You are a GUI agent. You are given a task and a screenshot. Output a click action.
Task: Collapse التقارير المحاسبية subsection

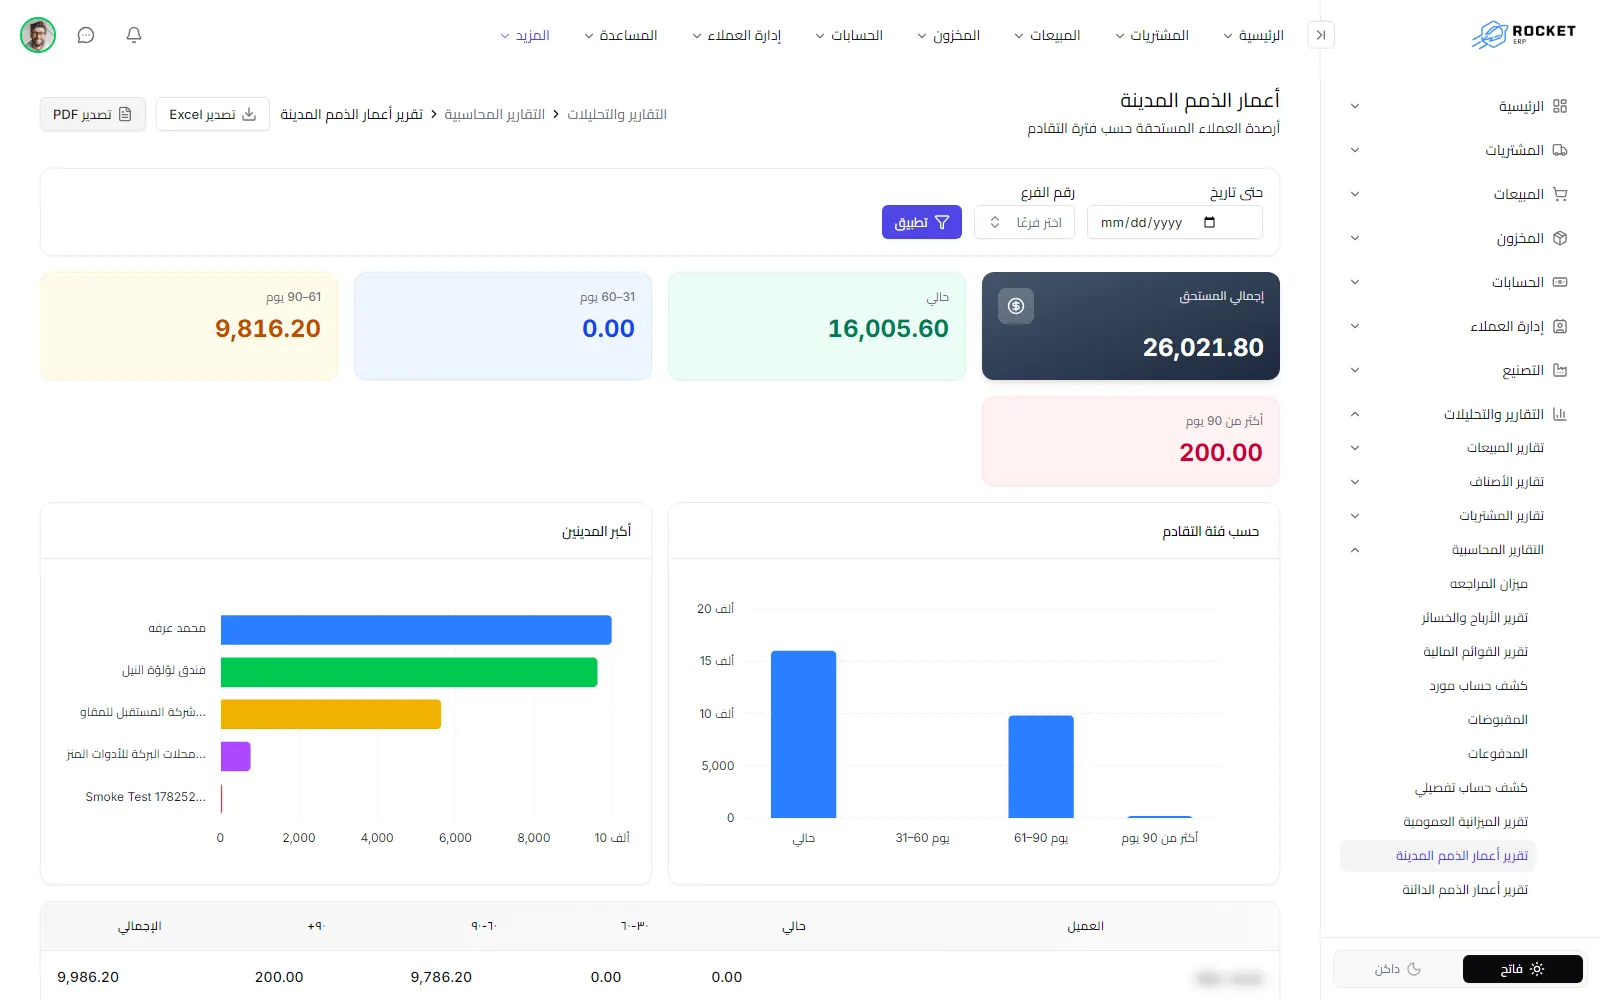pyautogui.click(x=1355, y=550)
